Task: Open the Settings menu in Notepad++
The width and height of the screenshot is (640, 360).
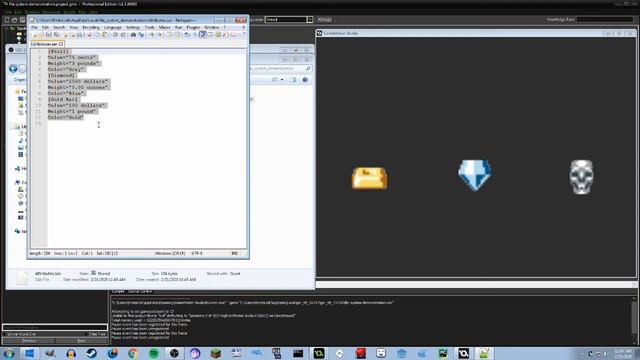Action: pos(133,27)
